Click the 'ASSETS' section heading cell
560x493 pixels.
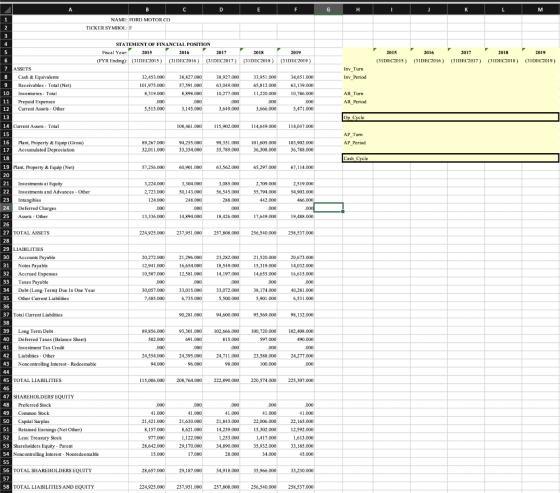pos(22,69)
